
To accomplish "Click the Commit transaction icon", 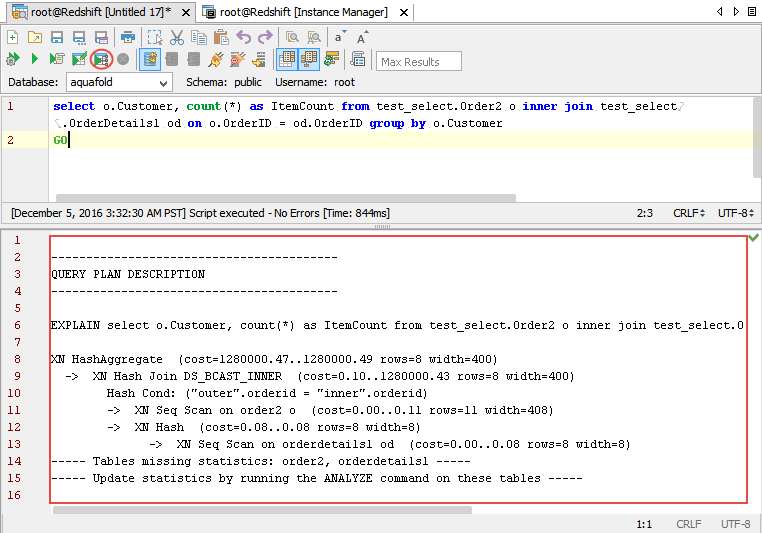I will [172, 59].
